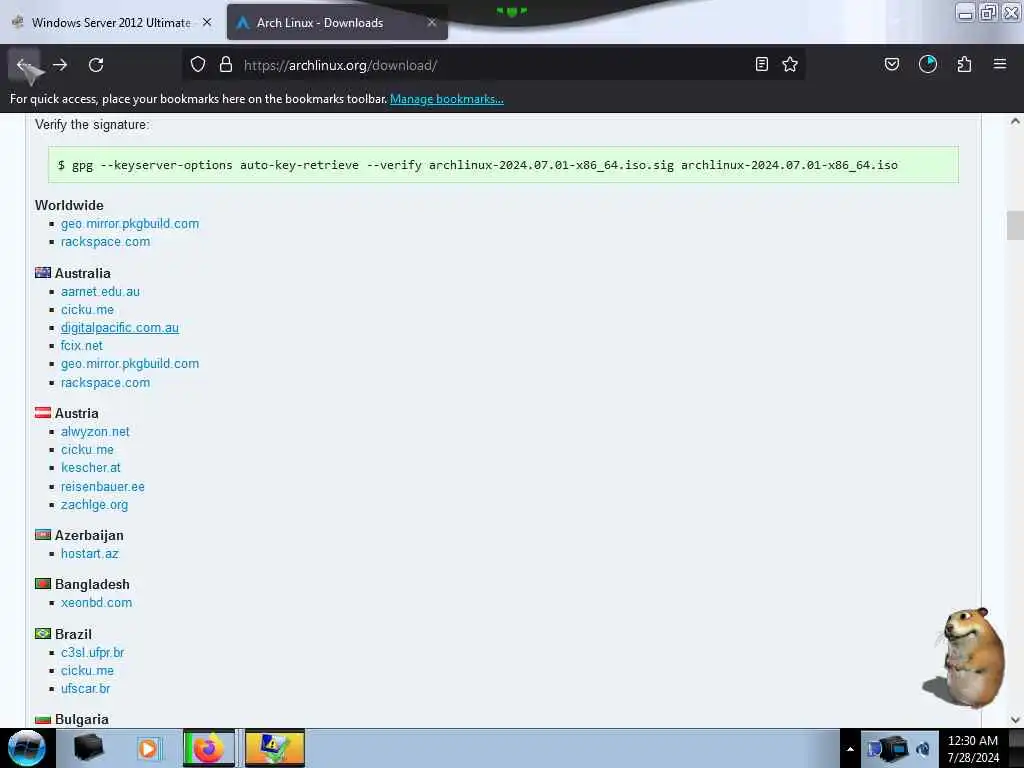The height and width of the screenshot is (768, 1024).
Task: Go back with the browser back arrow
Action: (24, 65)
